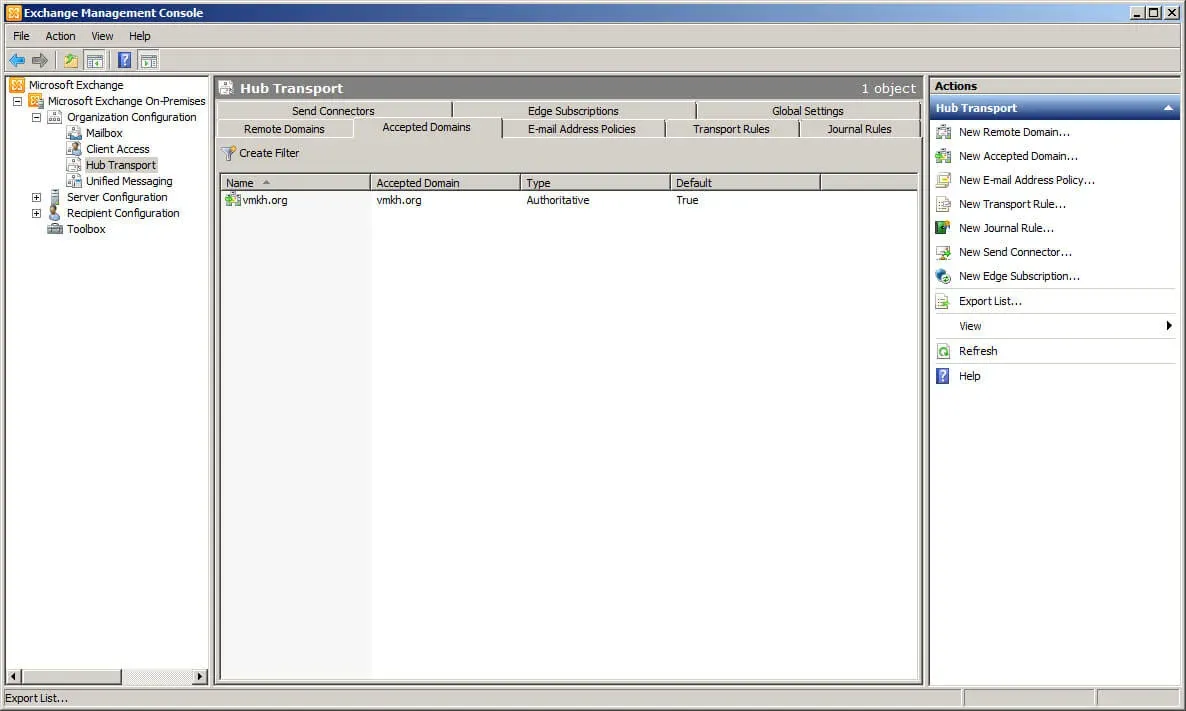Open the View submenu arrow in Actions
Screen dimensions: 1186x711
pyautogui.click(x=1169, y=326)
